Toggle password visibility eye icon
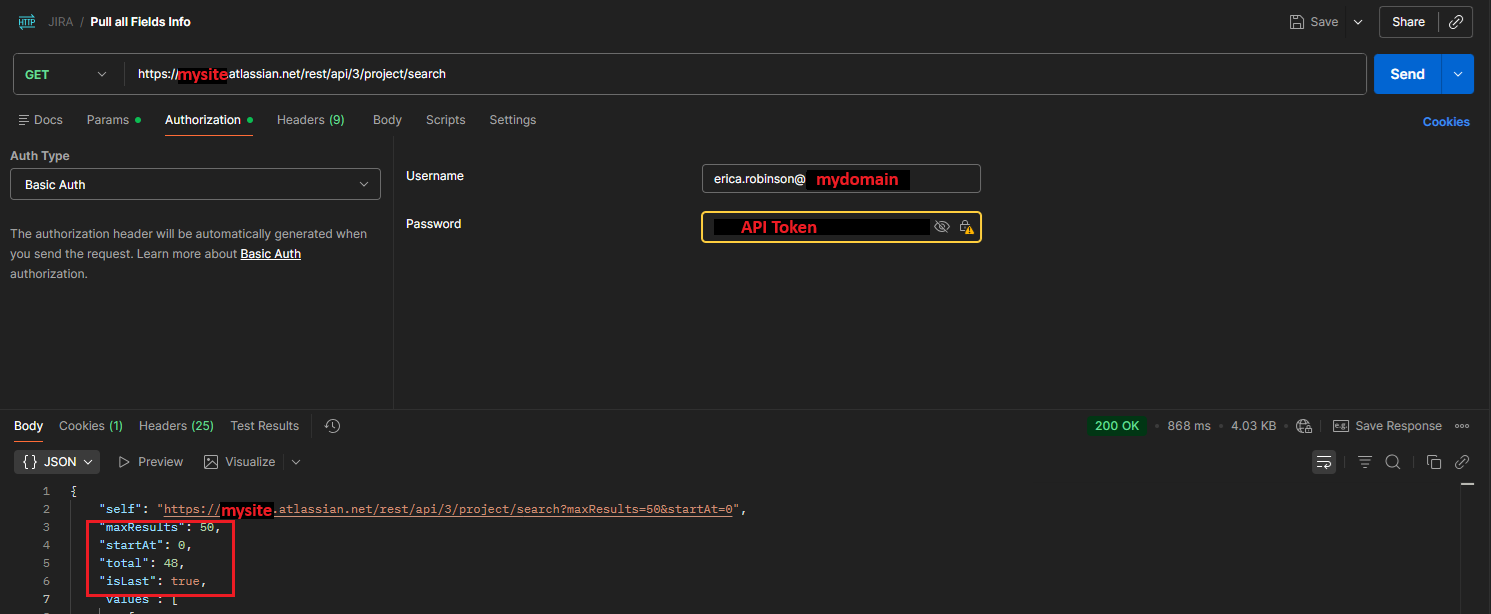1491x614 pixels. coord(941,227)
